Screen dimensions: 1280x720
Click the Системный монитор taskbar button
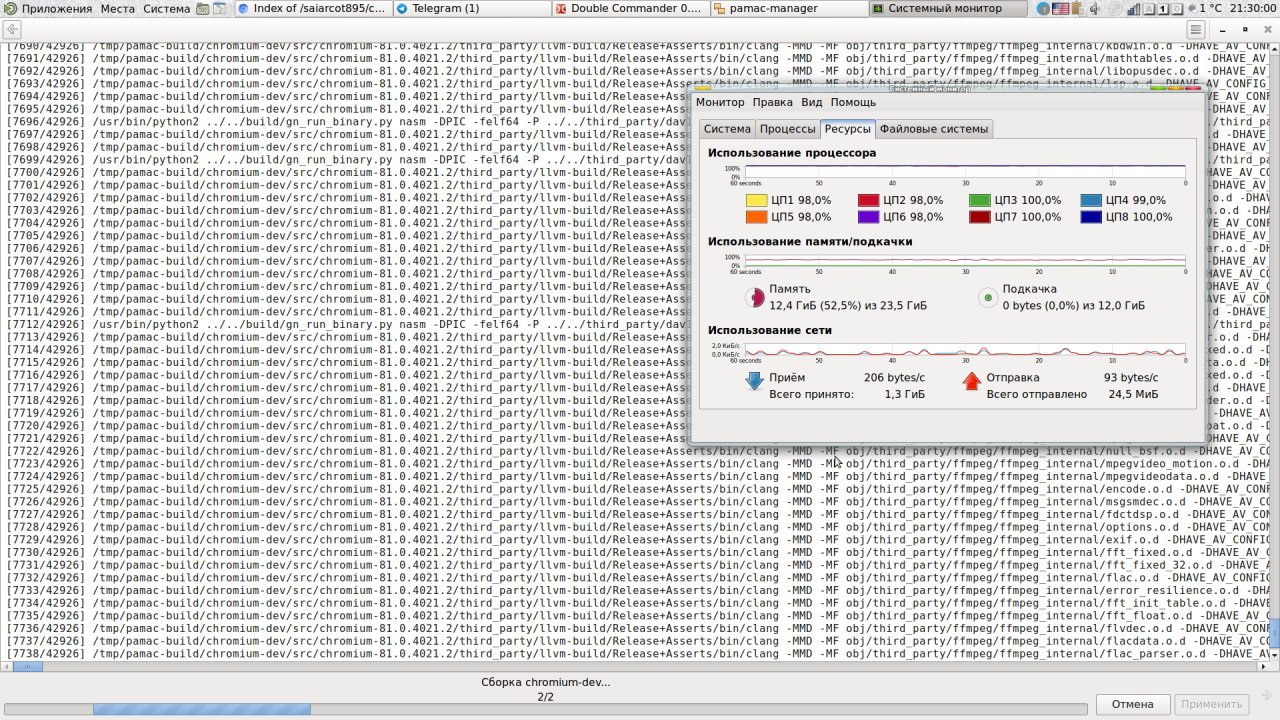click(x=946, y=9)
